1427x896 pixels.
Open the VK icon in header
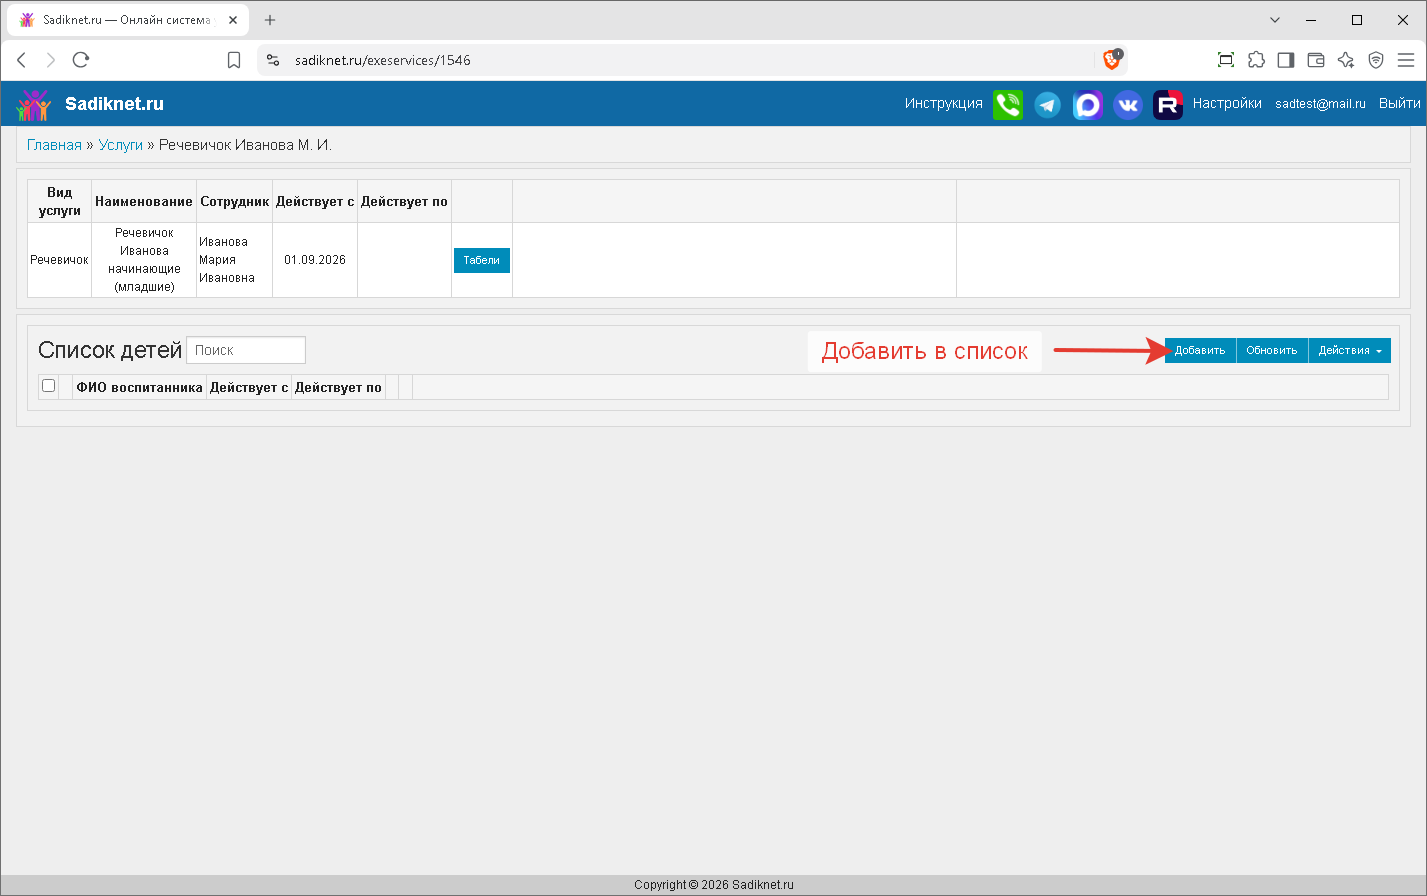(x=1128, y=104)
